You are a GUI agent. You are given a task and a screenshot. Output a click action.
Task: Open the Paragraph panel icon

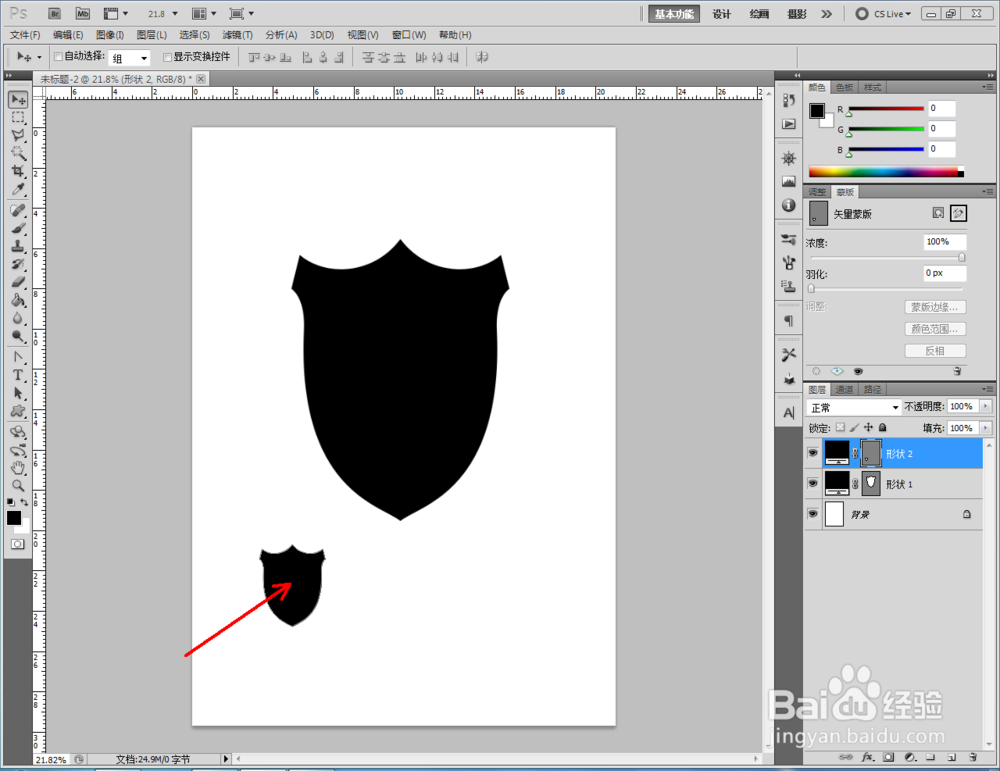[x=789, y=321]
